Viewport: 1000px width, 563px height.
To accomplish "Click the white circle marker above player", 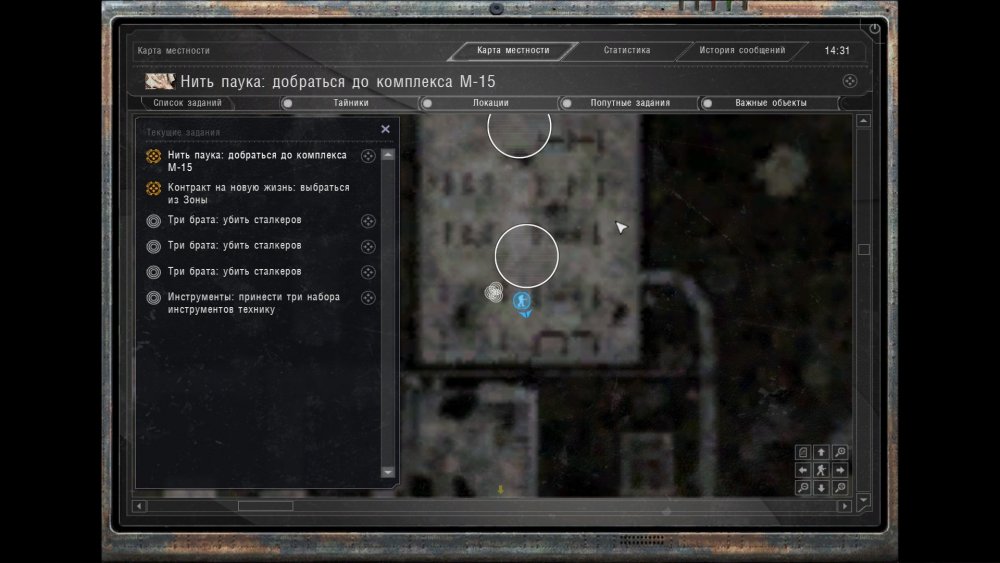I will tap(527, 256).
